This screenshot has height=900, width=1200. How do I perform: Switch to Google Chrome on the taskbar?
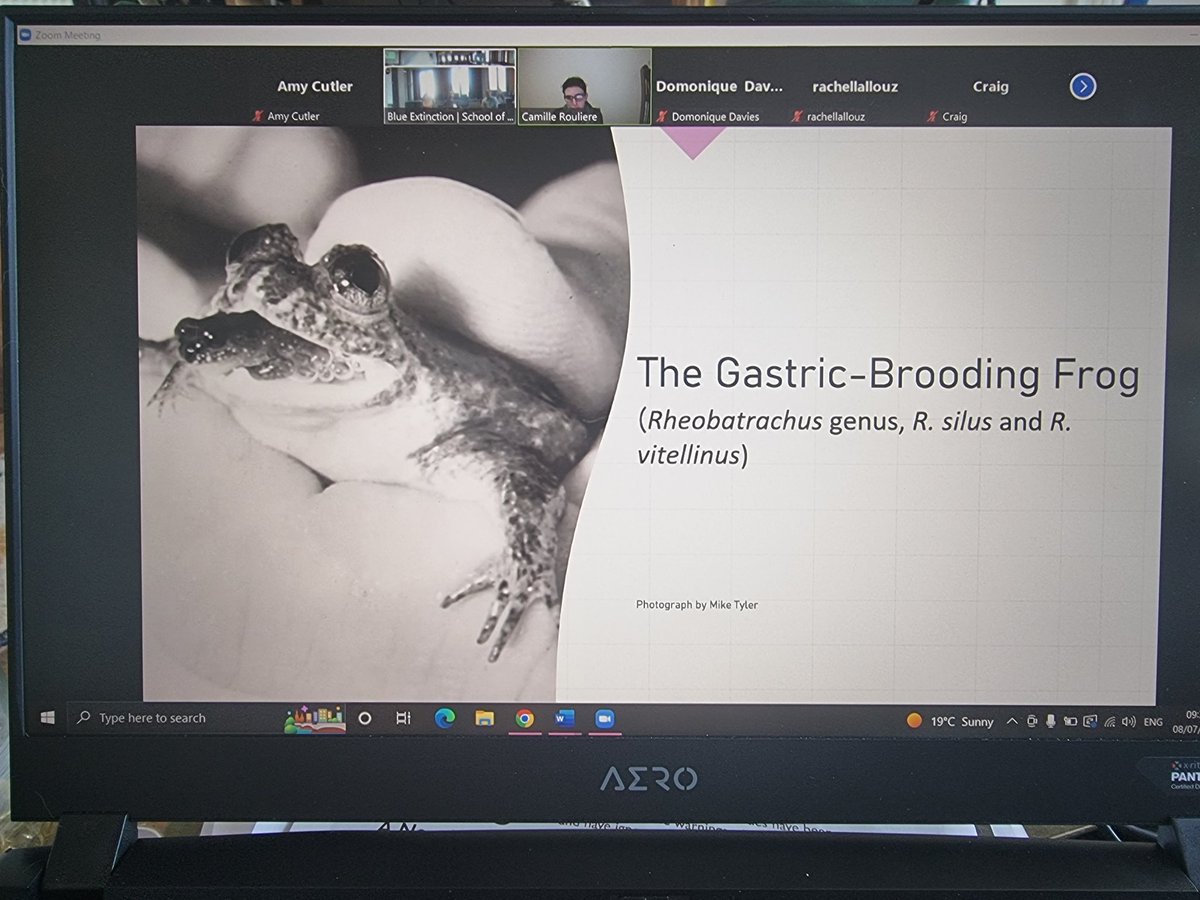point(525,718)
